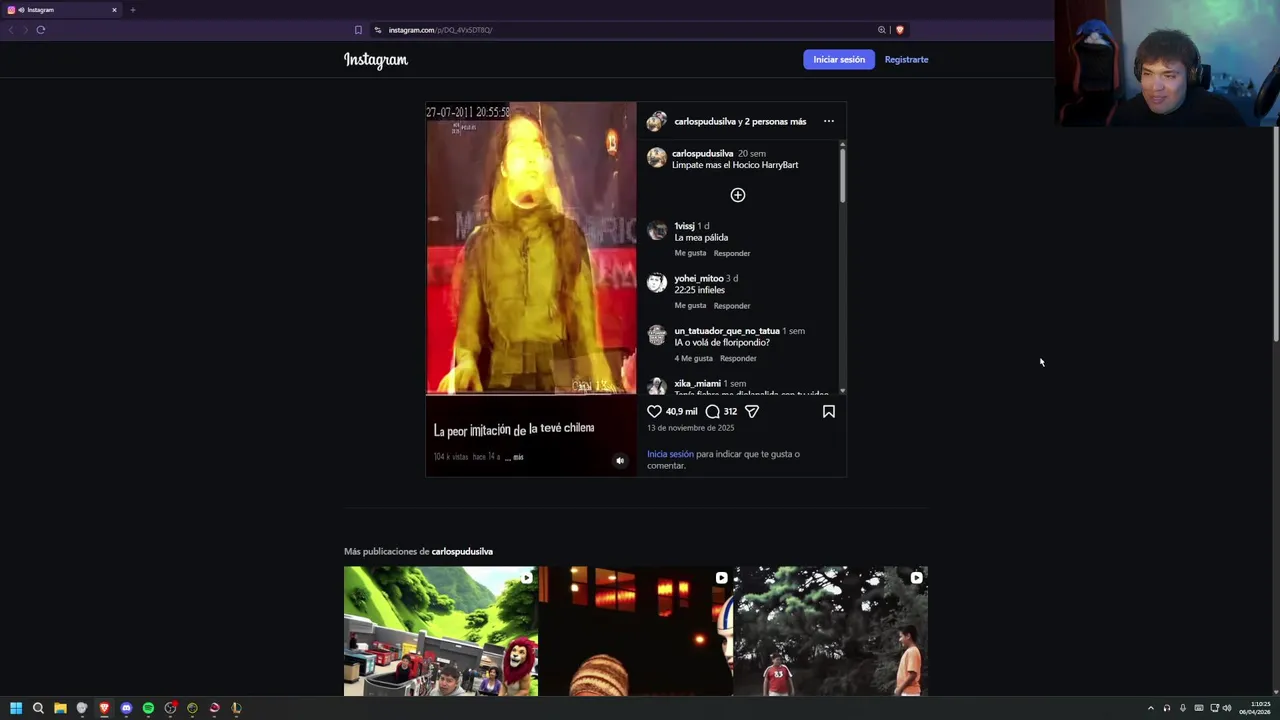
Task: Open Discord from the taskbar
Action: [126, 708]
